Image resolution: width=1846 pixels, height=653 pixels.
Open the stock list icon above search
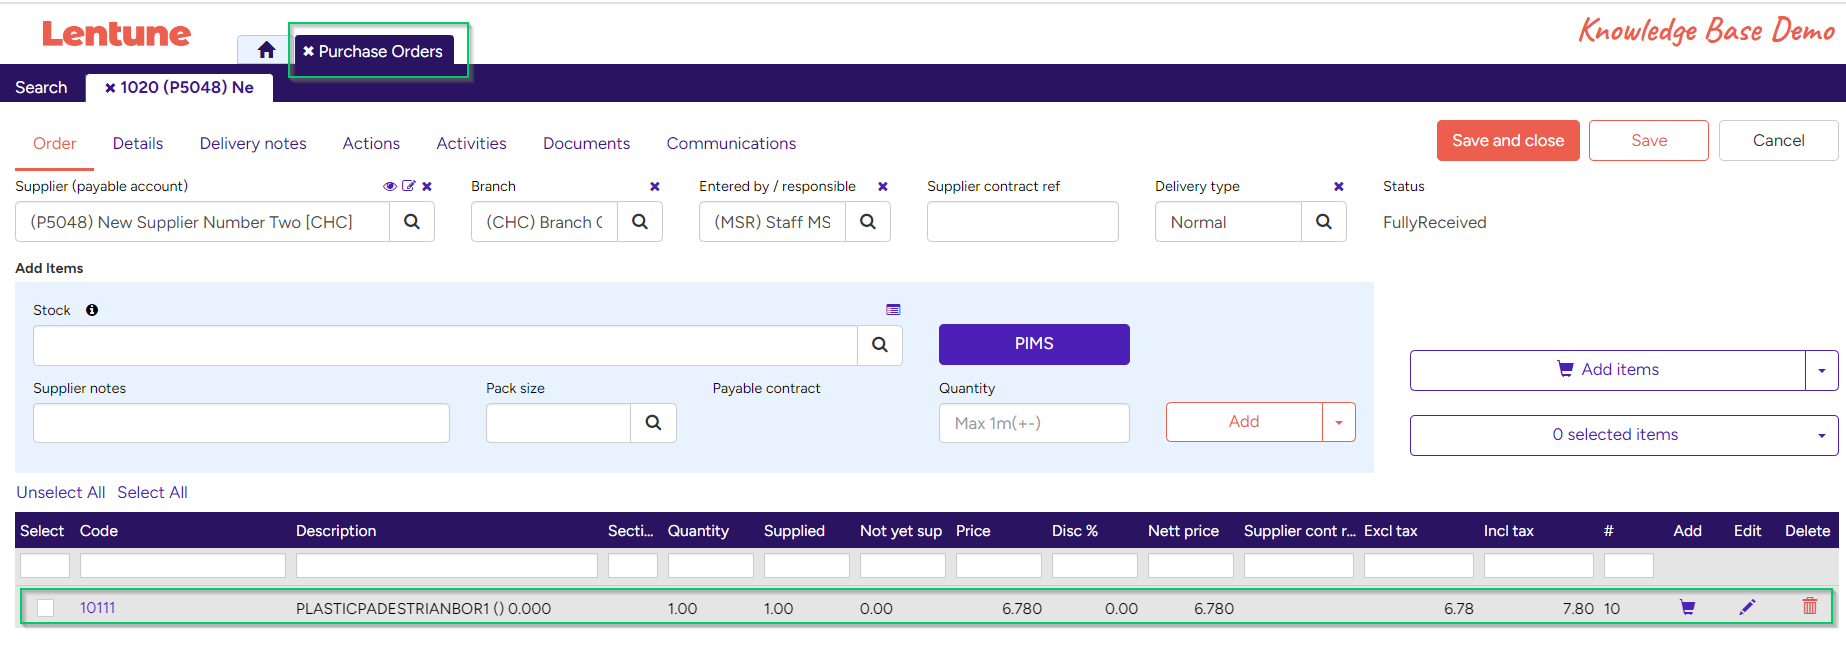click(893, 310)
